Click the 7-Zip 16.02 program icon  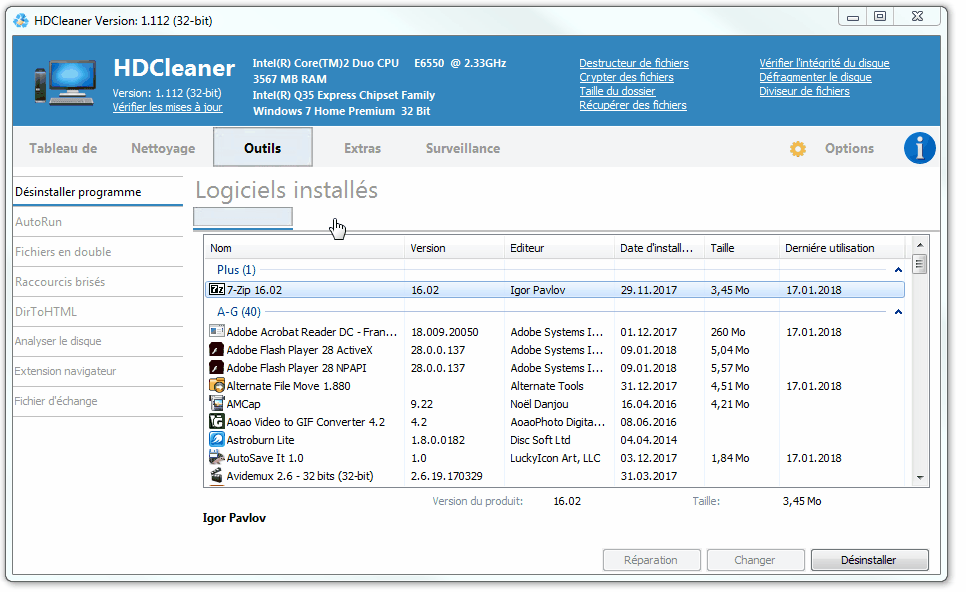pyautogui.click(x=217, y=290)
